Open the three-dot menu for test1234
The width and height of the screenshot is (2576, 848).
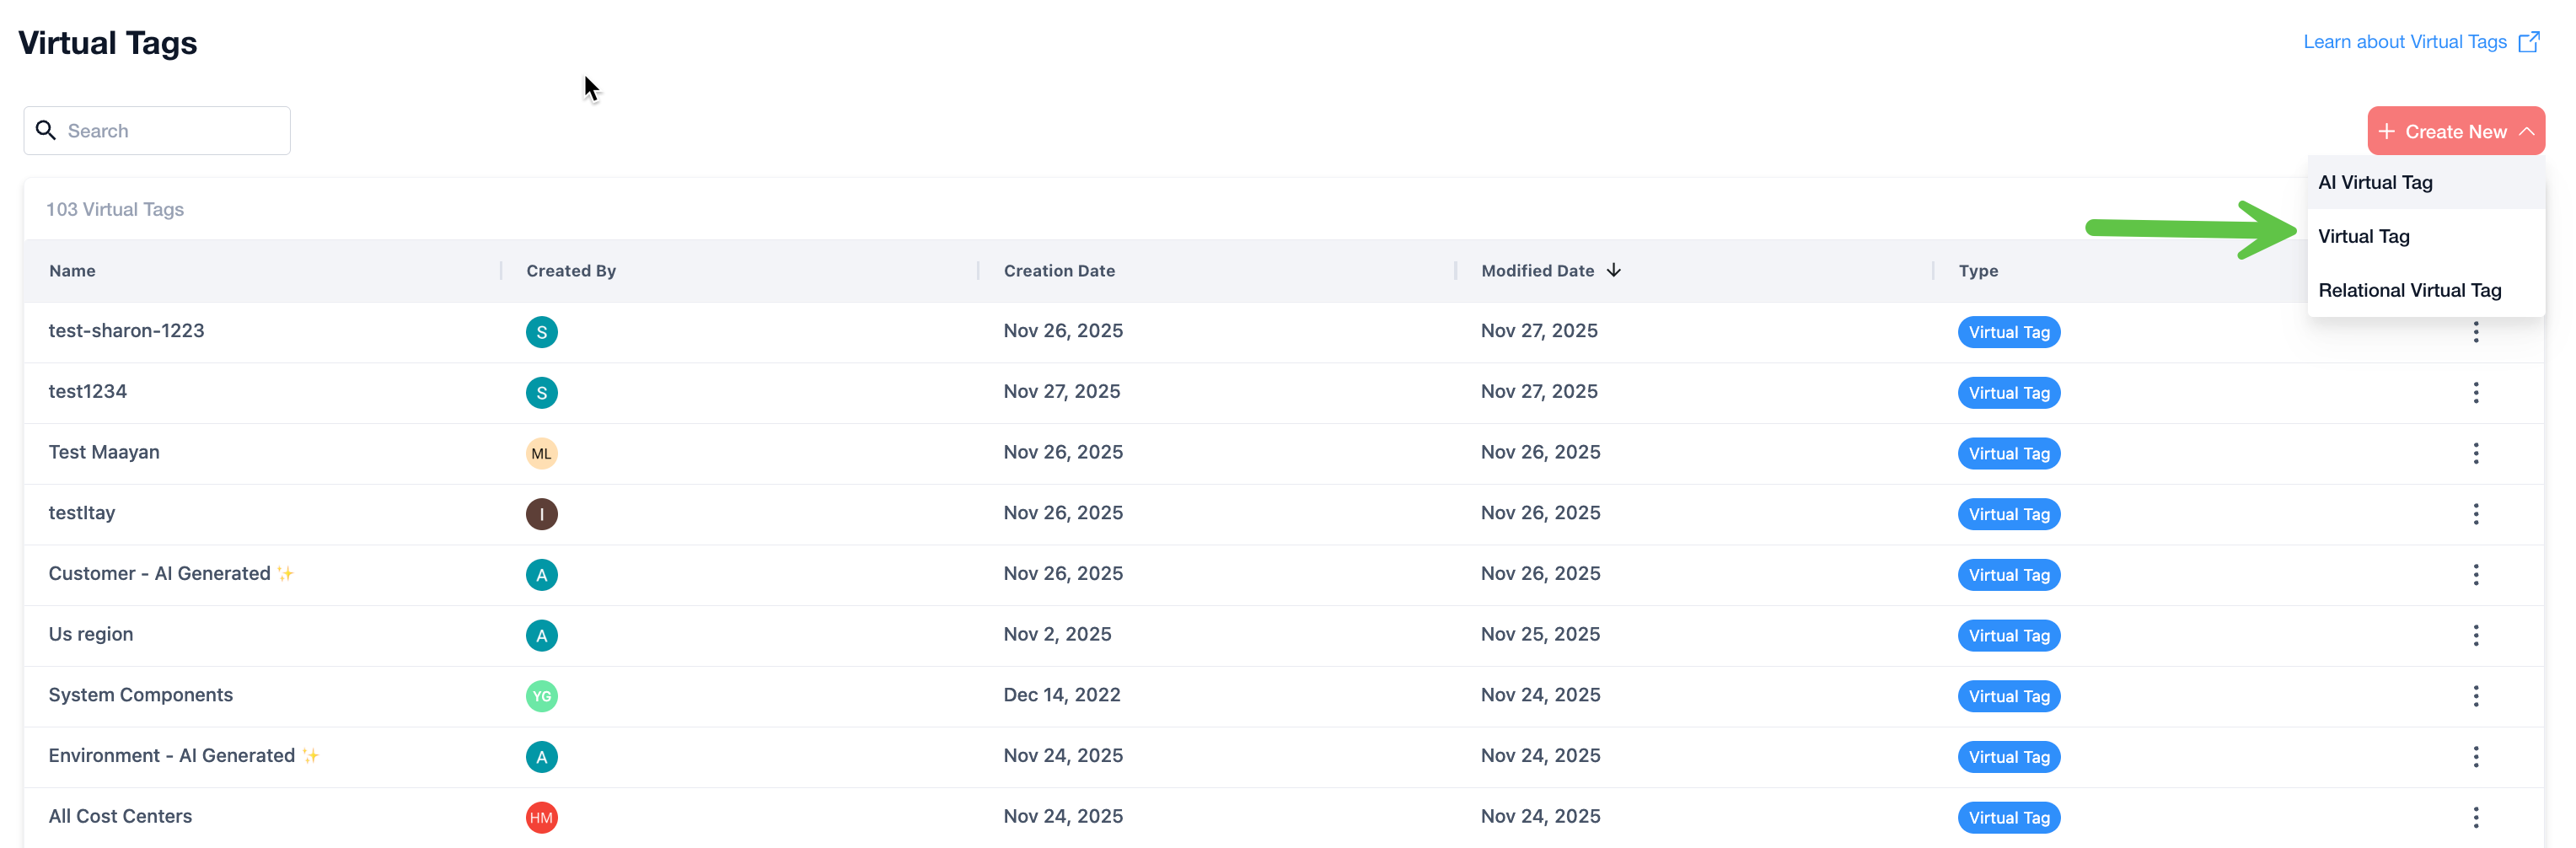(x=2475, y=392)
